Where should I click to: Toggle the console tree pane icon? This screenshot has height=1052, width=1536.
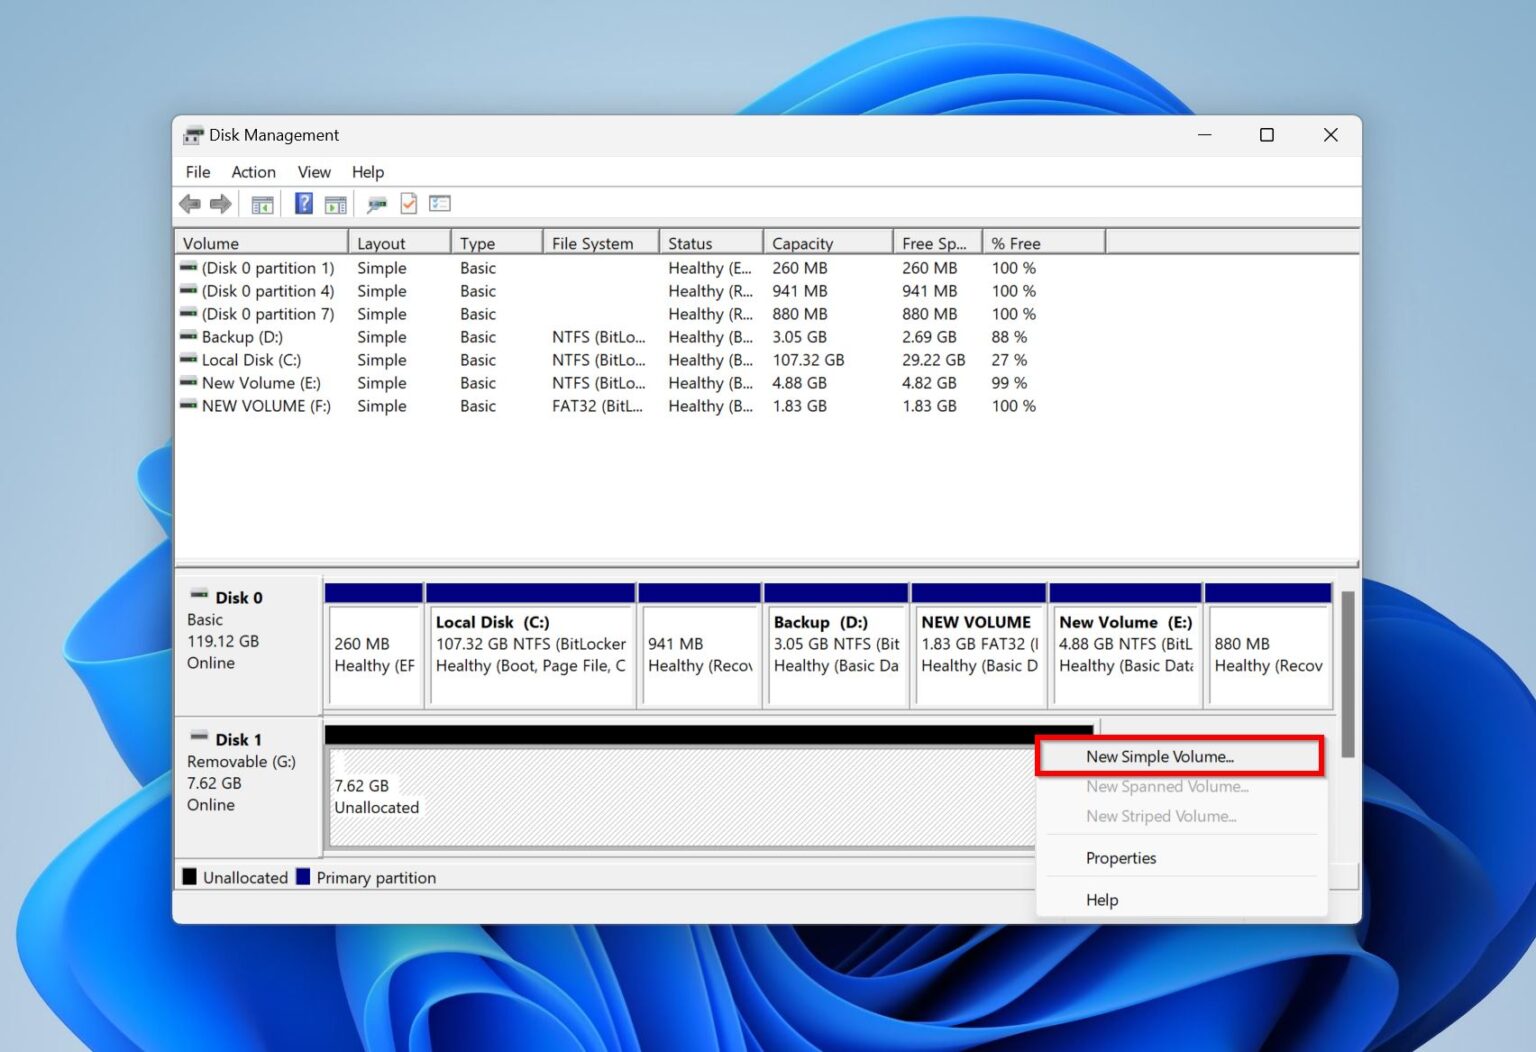pyautogui.click(x=262, y=203)
